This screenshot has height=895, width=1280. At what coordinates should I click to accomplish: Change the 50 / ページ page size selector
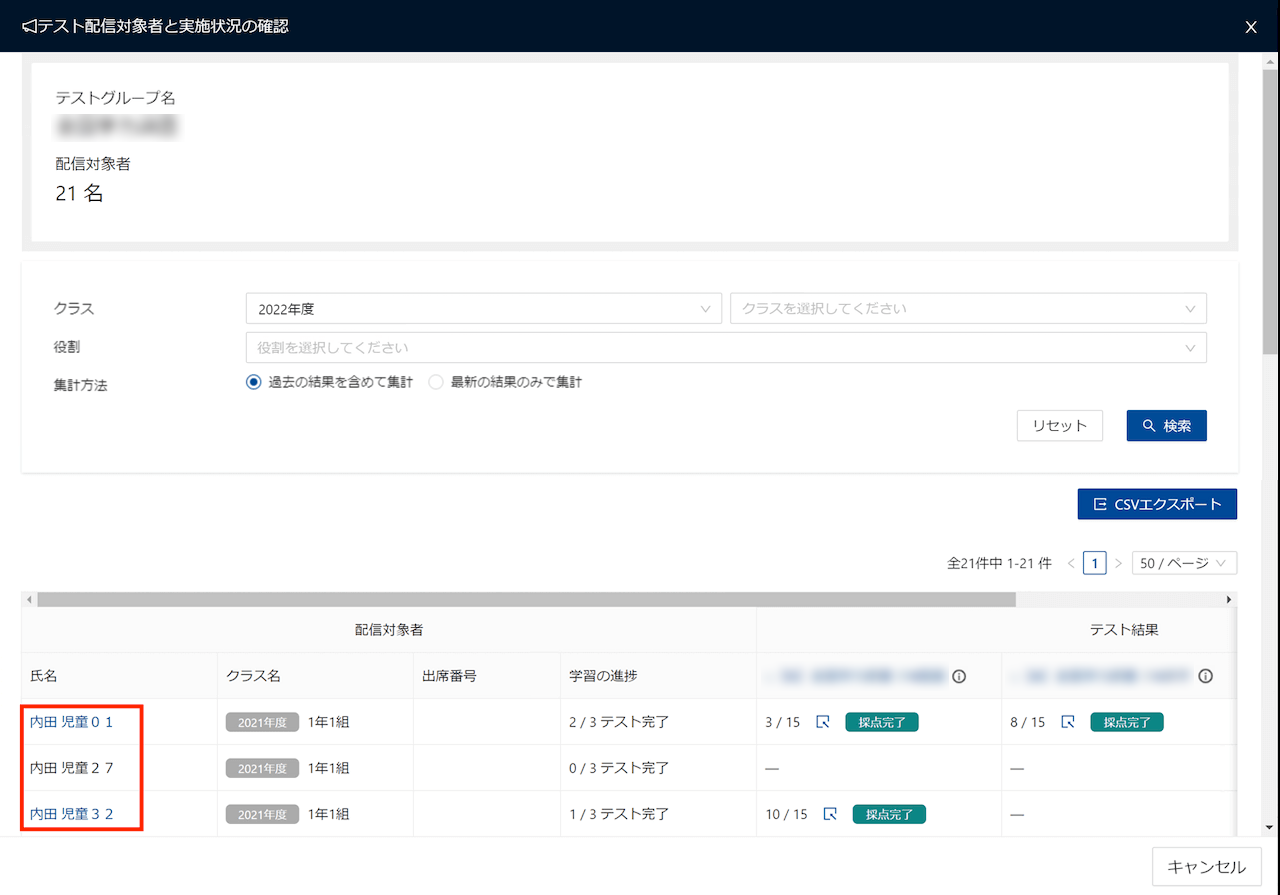point(1184,563)
